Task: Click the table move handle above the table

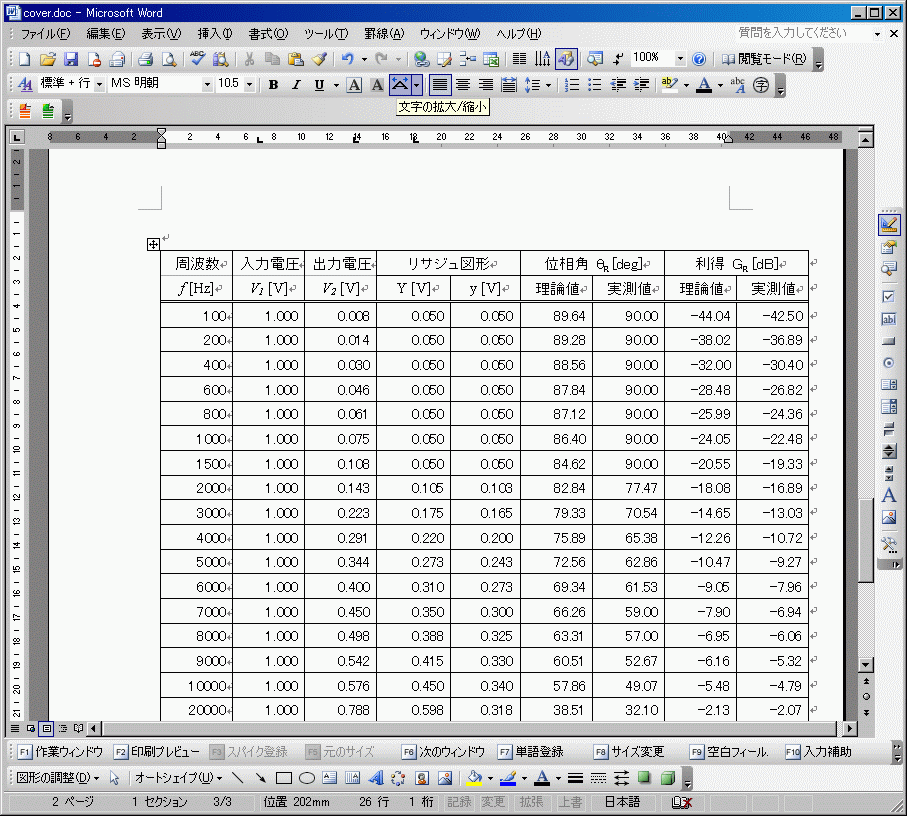Action: click(153, 244)
